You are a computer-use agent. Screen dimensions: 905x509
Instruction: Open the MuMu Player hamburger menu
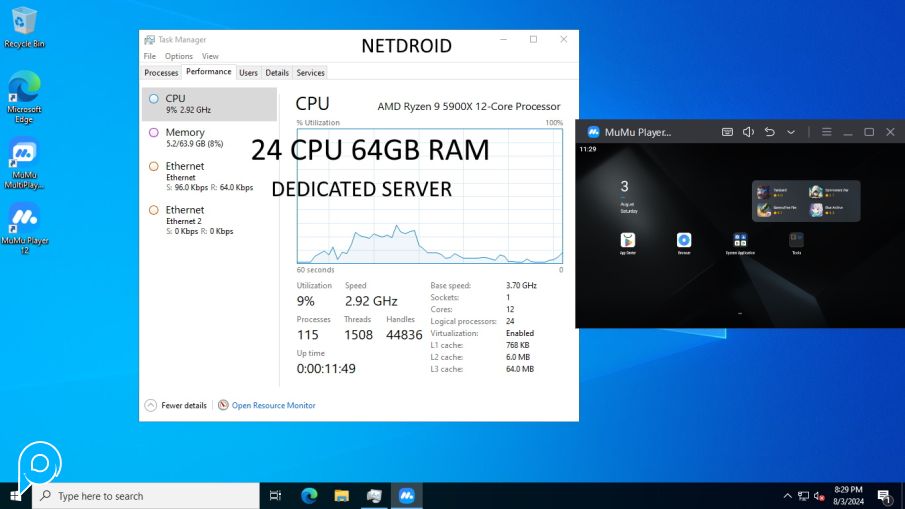pyautogui.click(x=826, y=132)
